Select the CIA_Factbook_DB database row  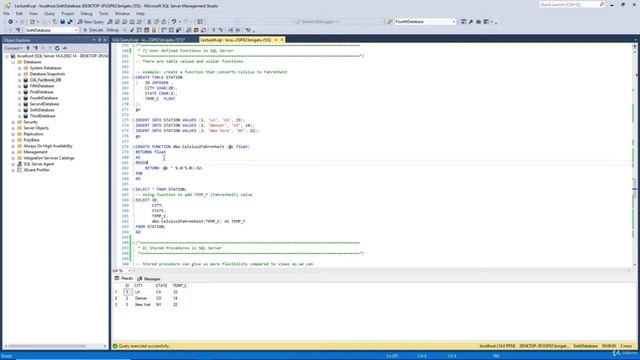(x=45, y=80)
